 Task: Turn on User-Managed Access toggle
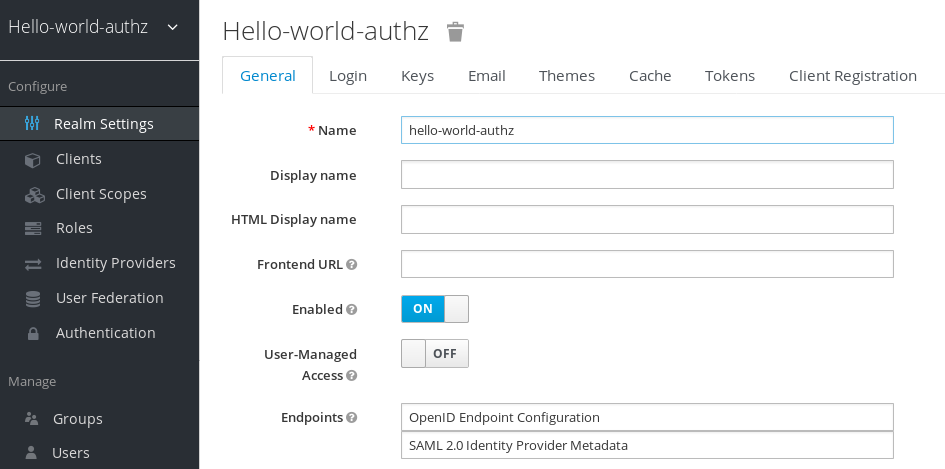(434, 354)
